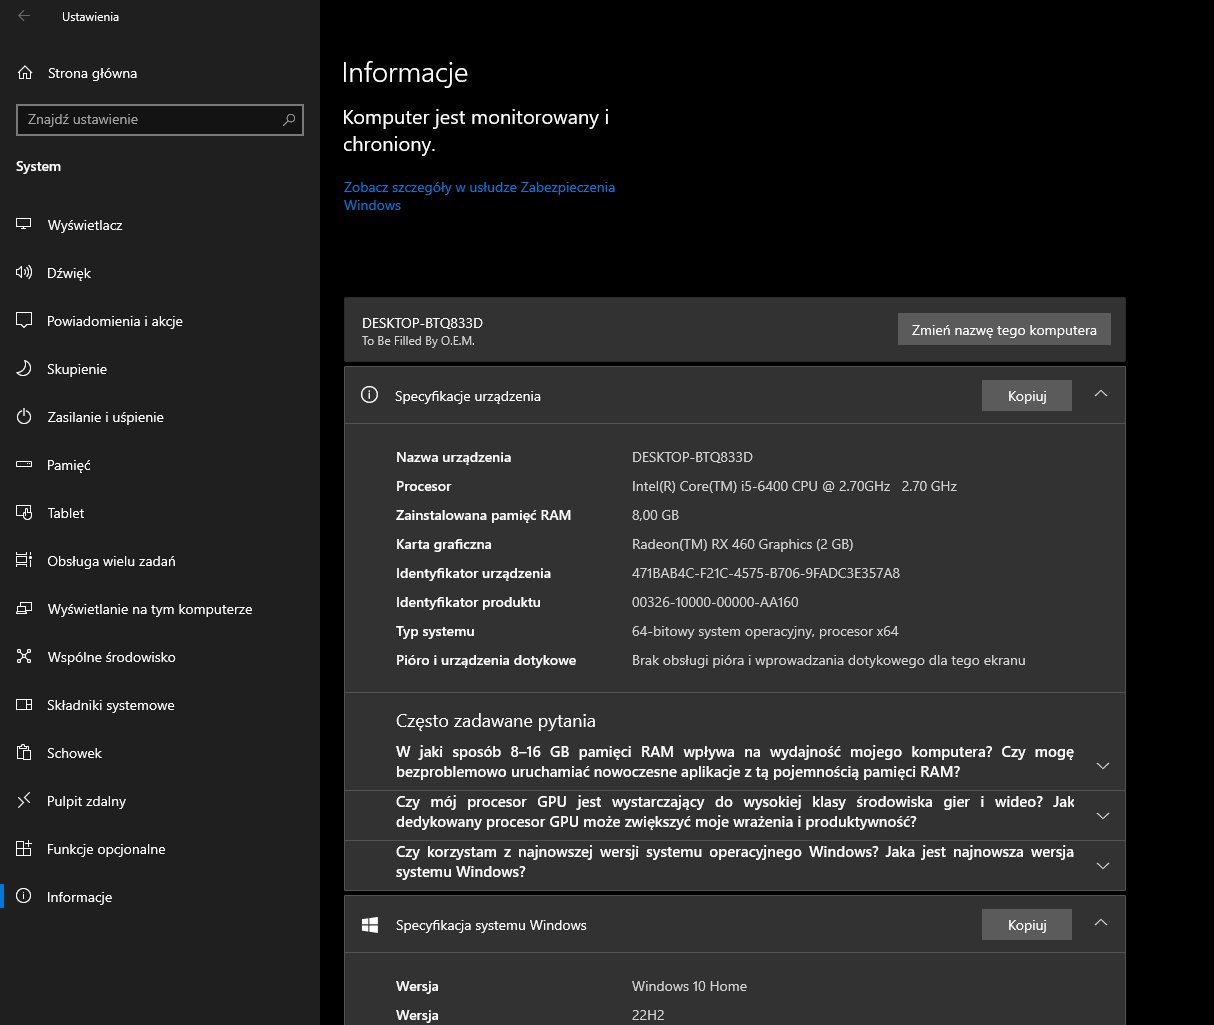Image resolution: width=1214 pixels, height=1025 pixels.
Task: Click the Tablet icon
Action: coord(25,513)
